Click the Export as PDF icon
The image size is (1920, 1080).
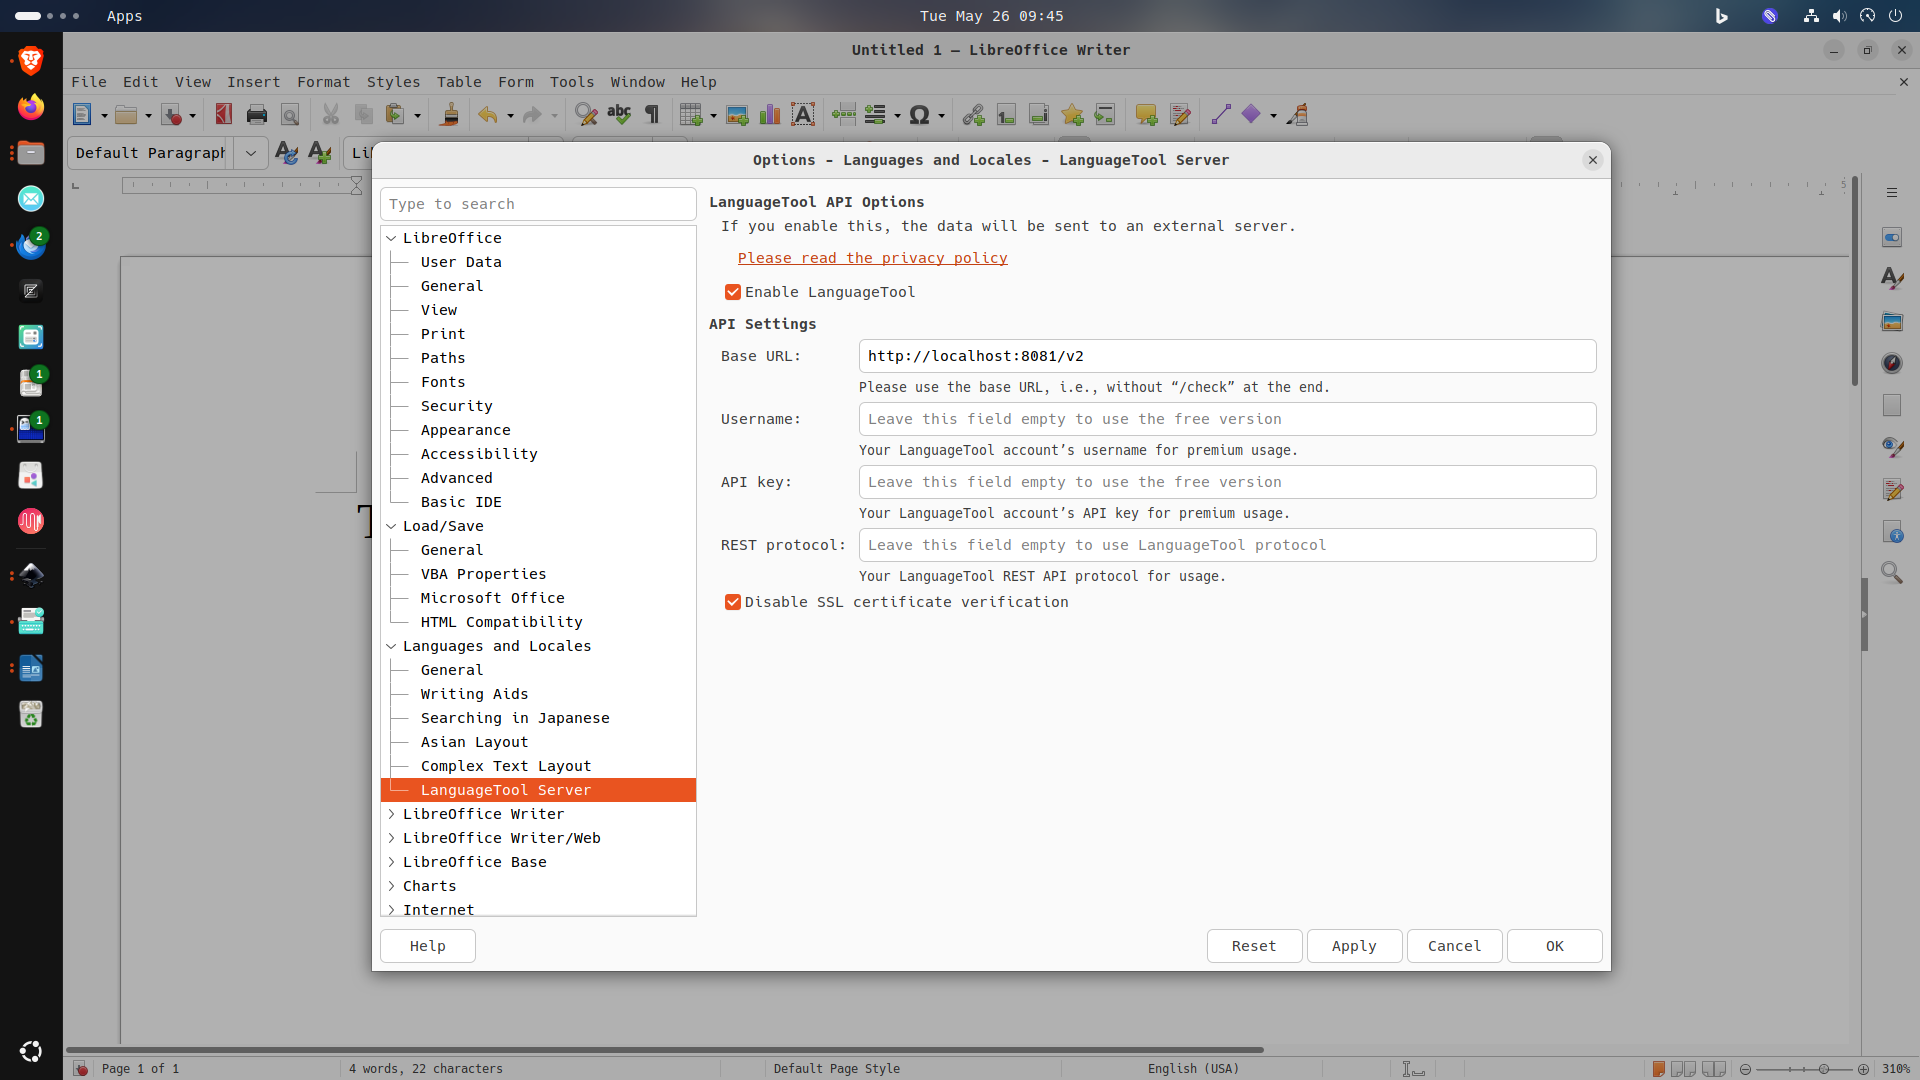[x=224, y=115]
